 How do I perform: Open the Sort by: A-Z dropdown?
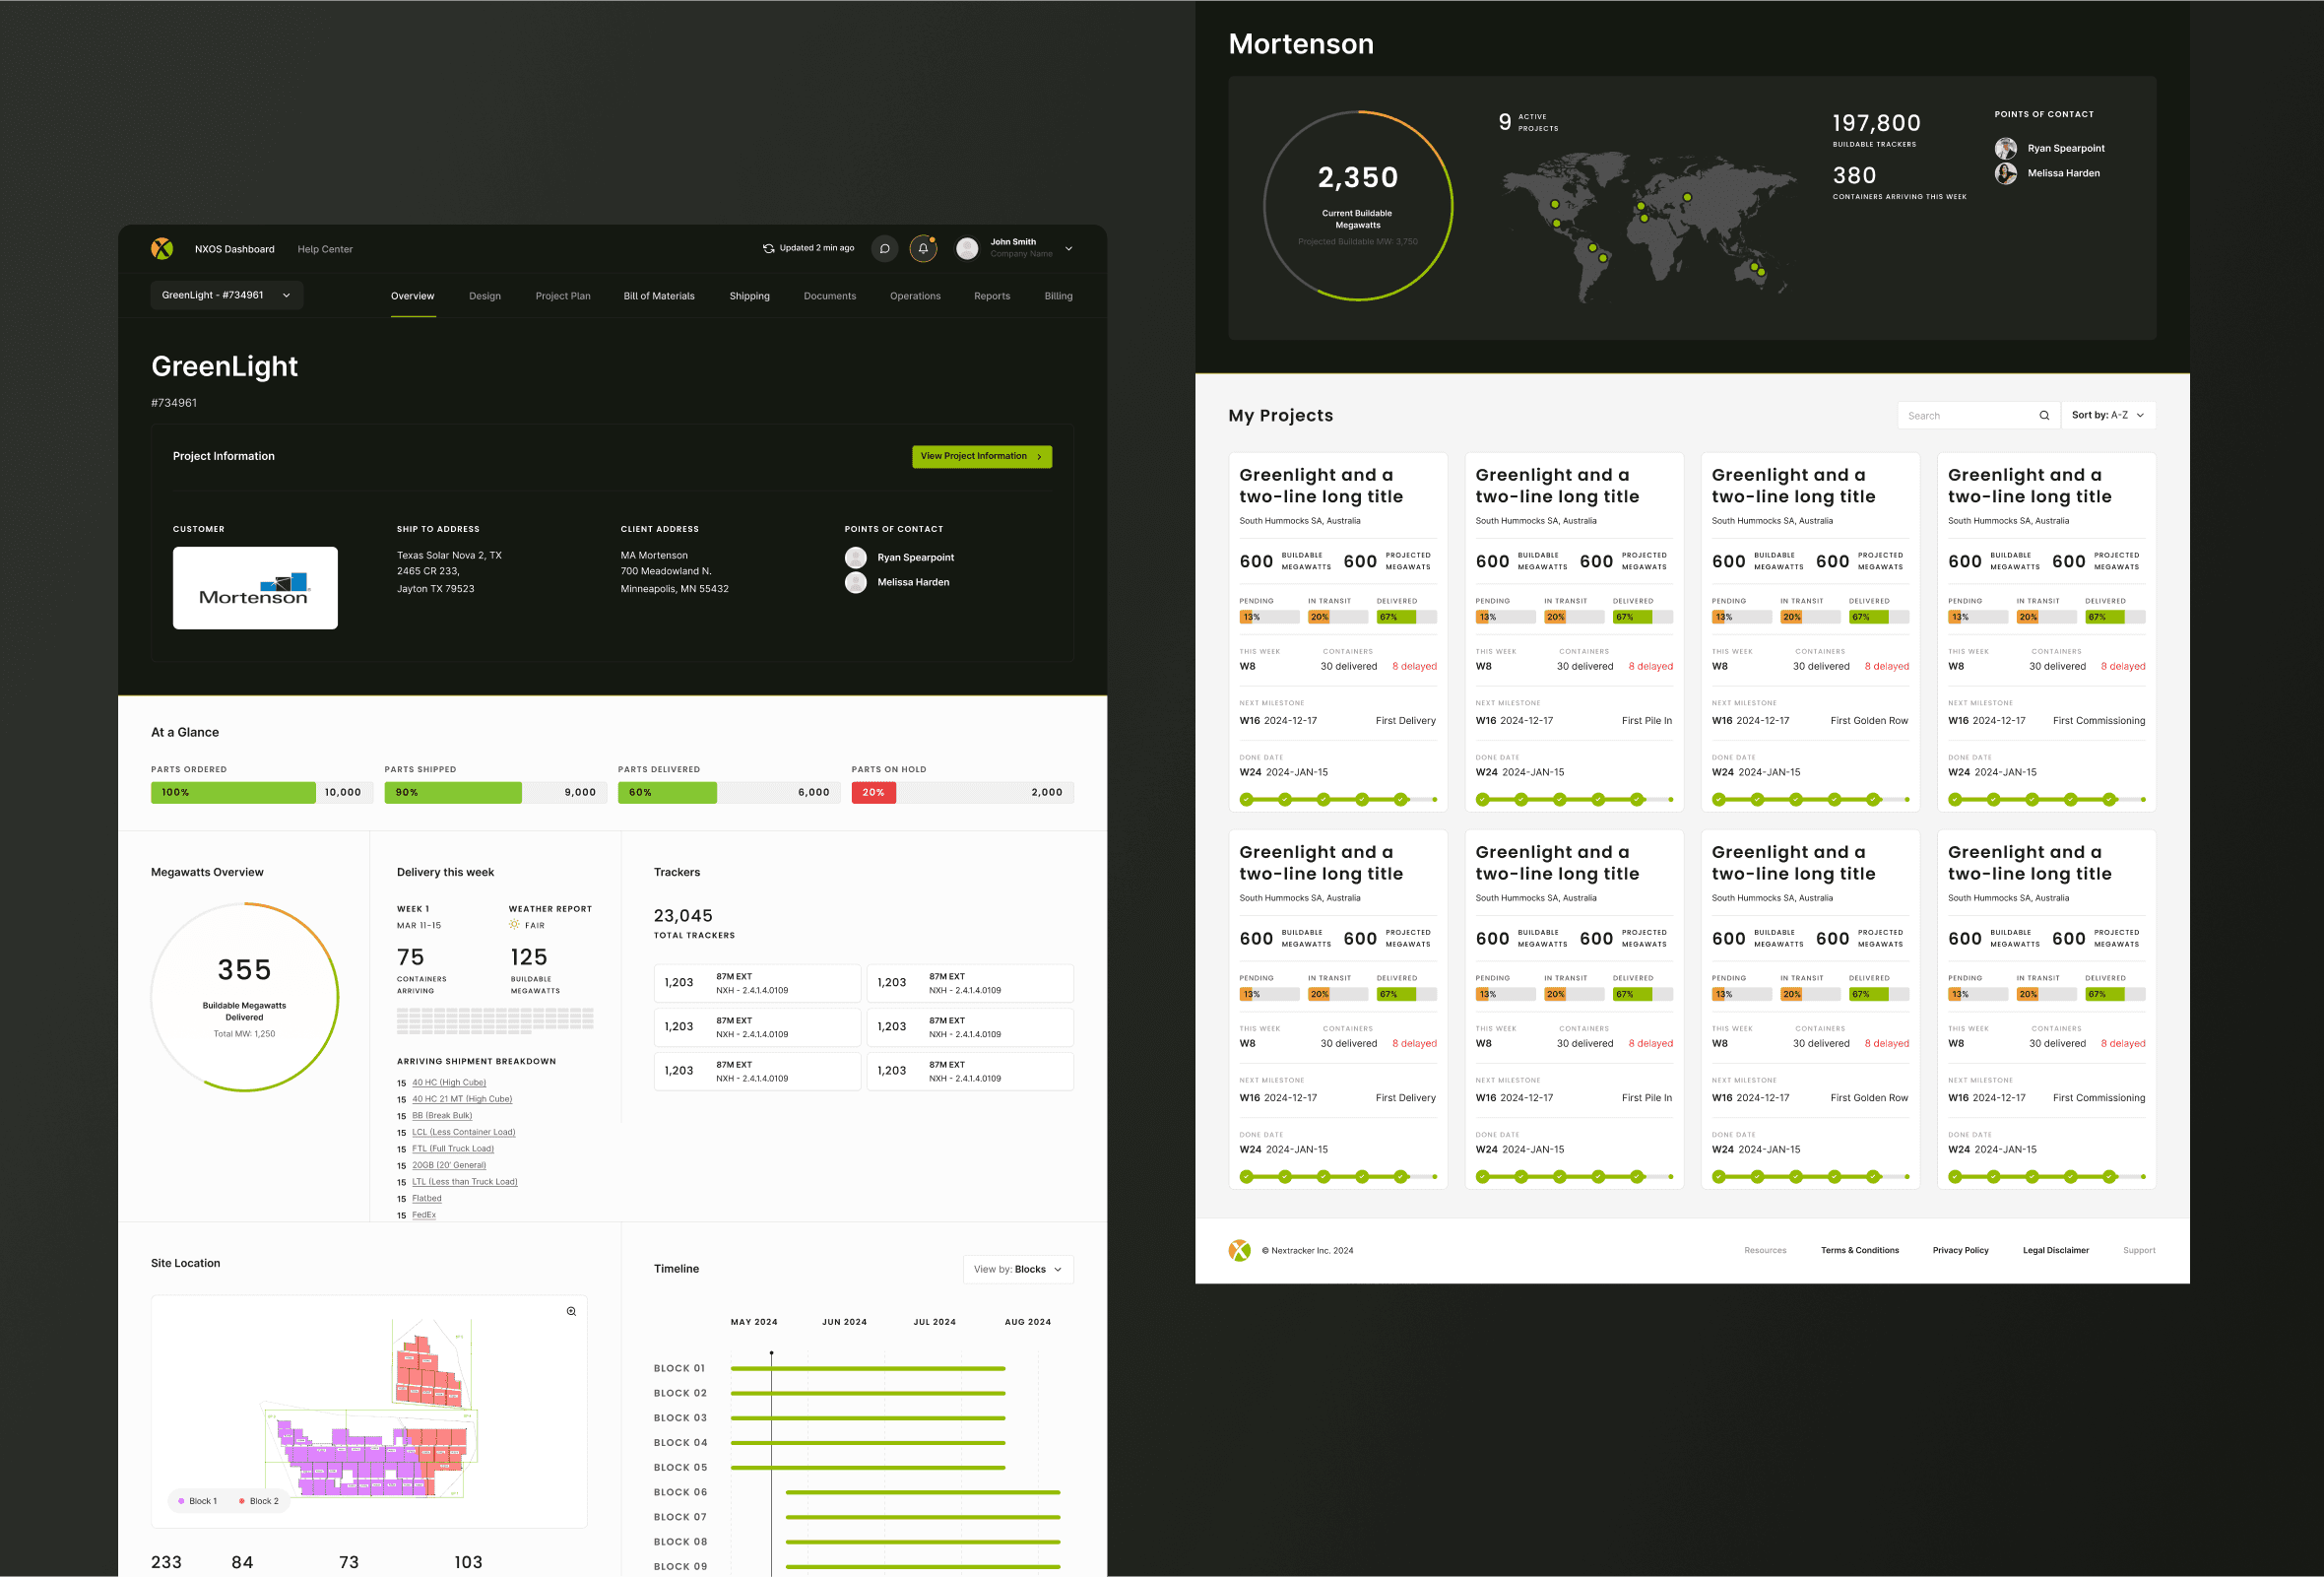2108,415
